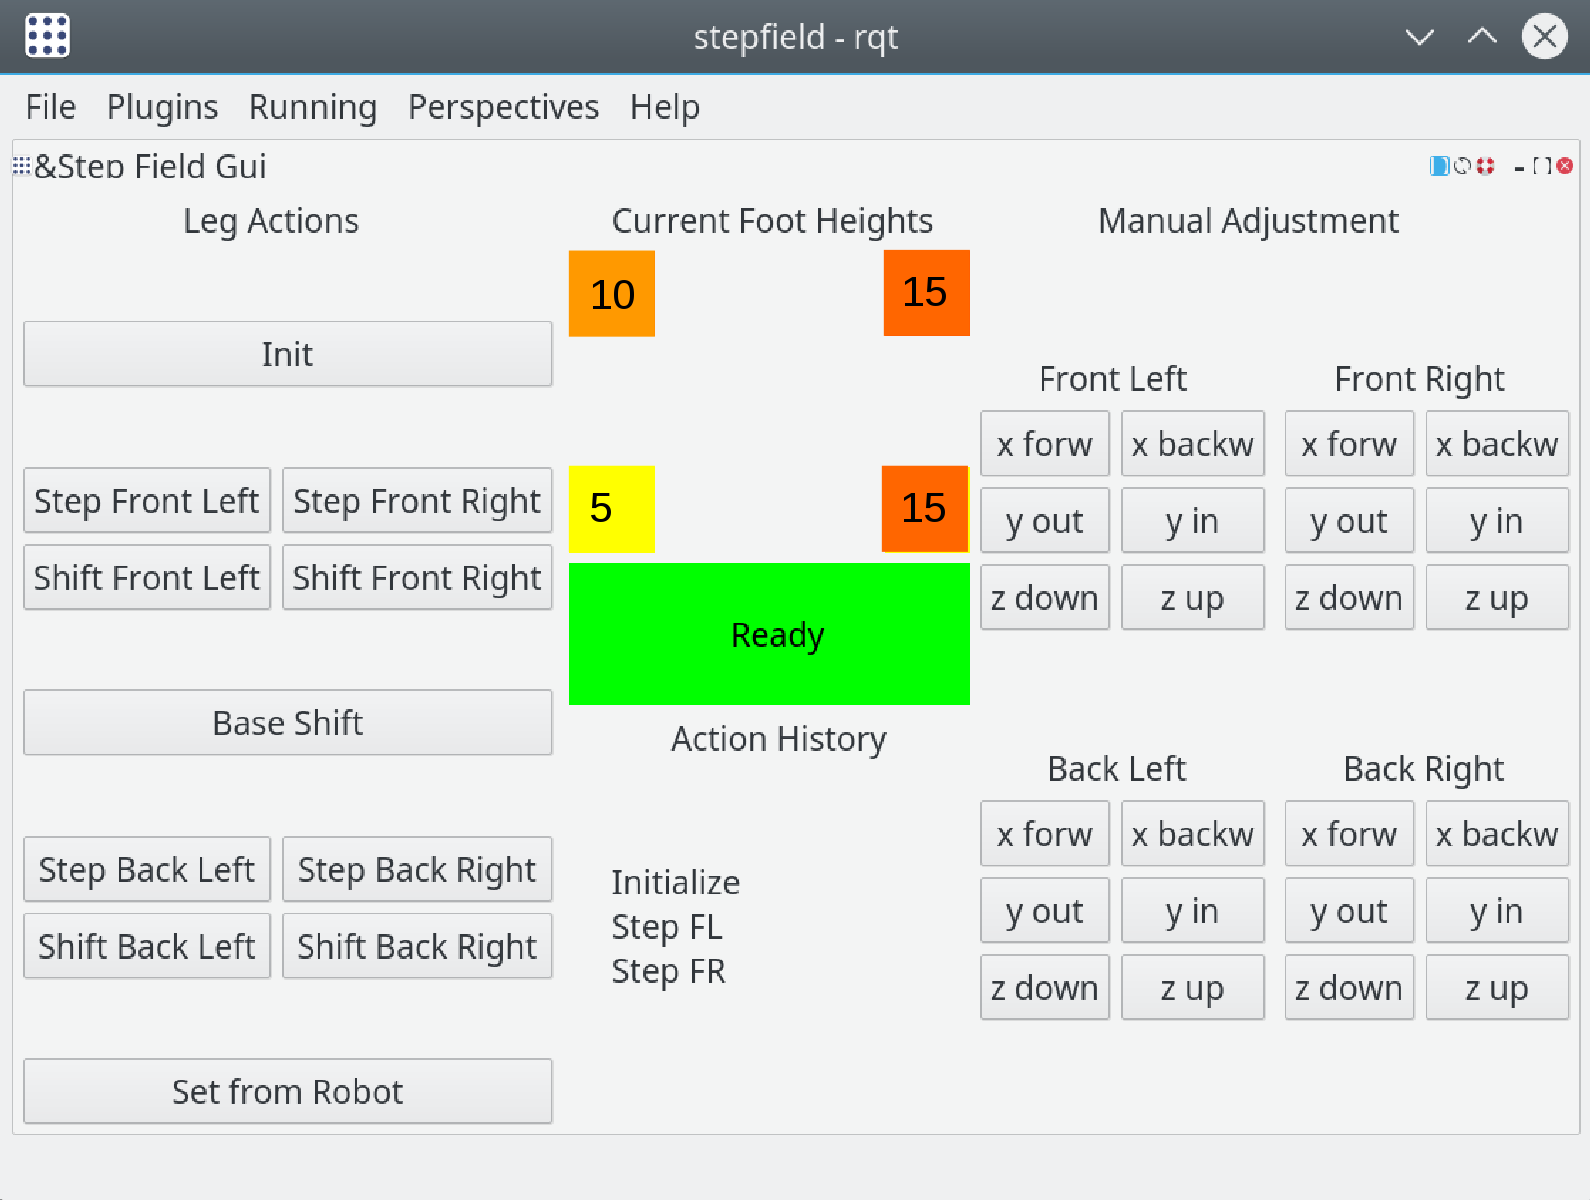Click Front Left z up button
The width and height of the screenshot is (1590, 1200).
pyautogui.click(x=1192, y=598)
